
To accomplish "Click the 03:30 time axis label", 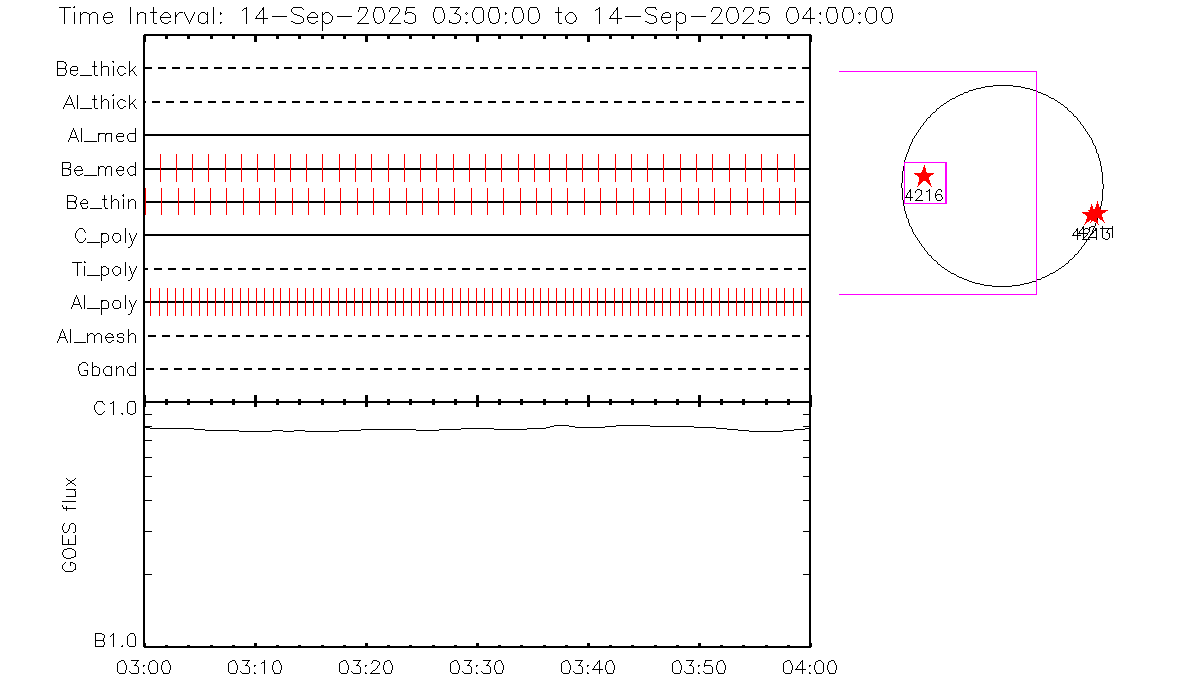I will (x=478, y=667).
